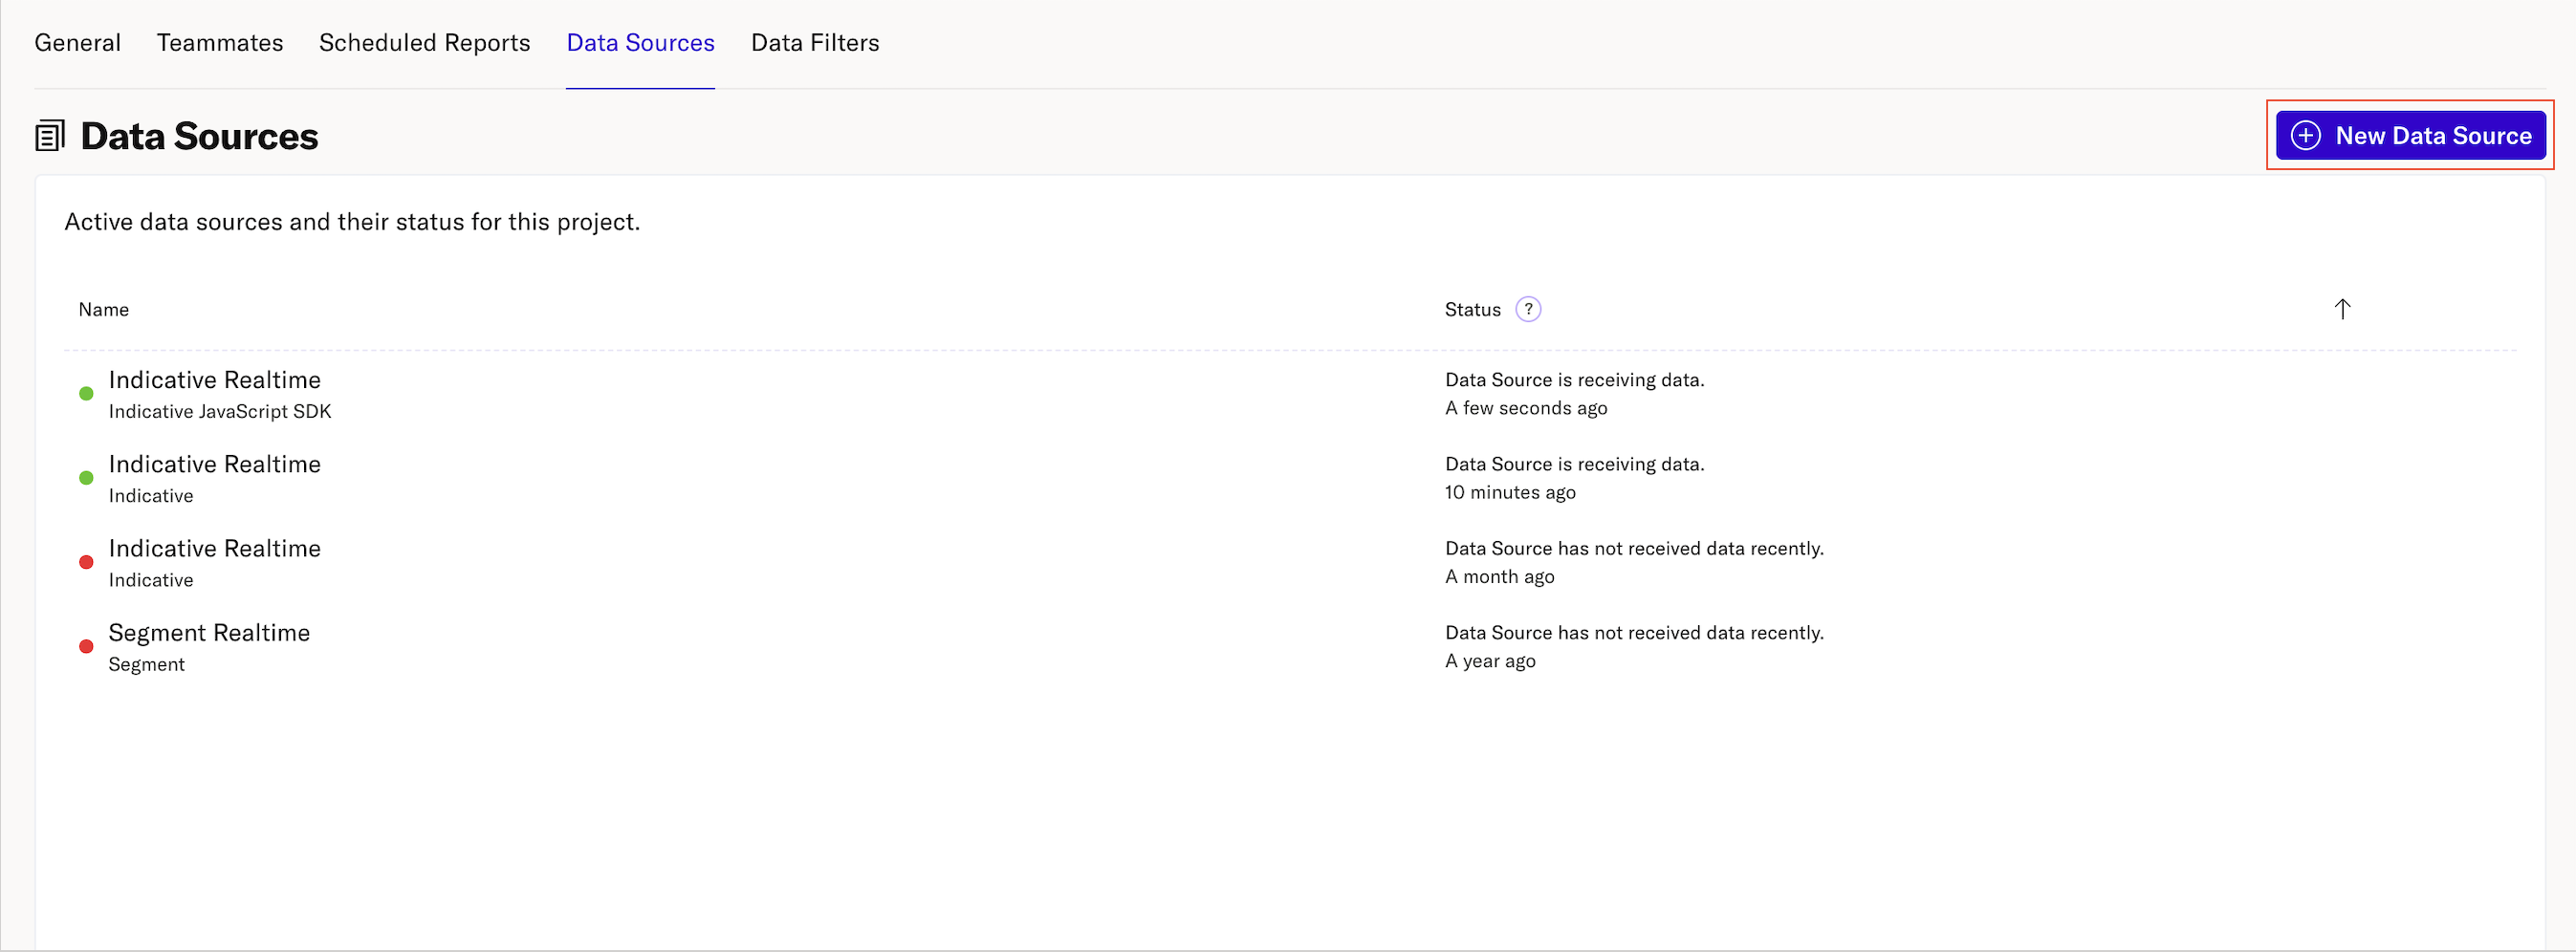The image size is (2576, 952).
Task: Open the Scheduled Reports tab
Action: tap(424, 43)
